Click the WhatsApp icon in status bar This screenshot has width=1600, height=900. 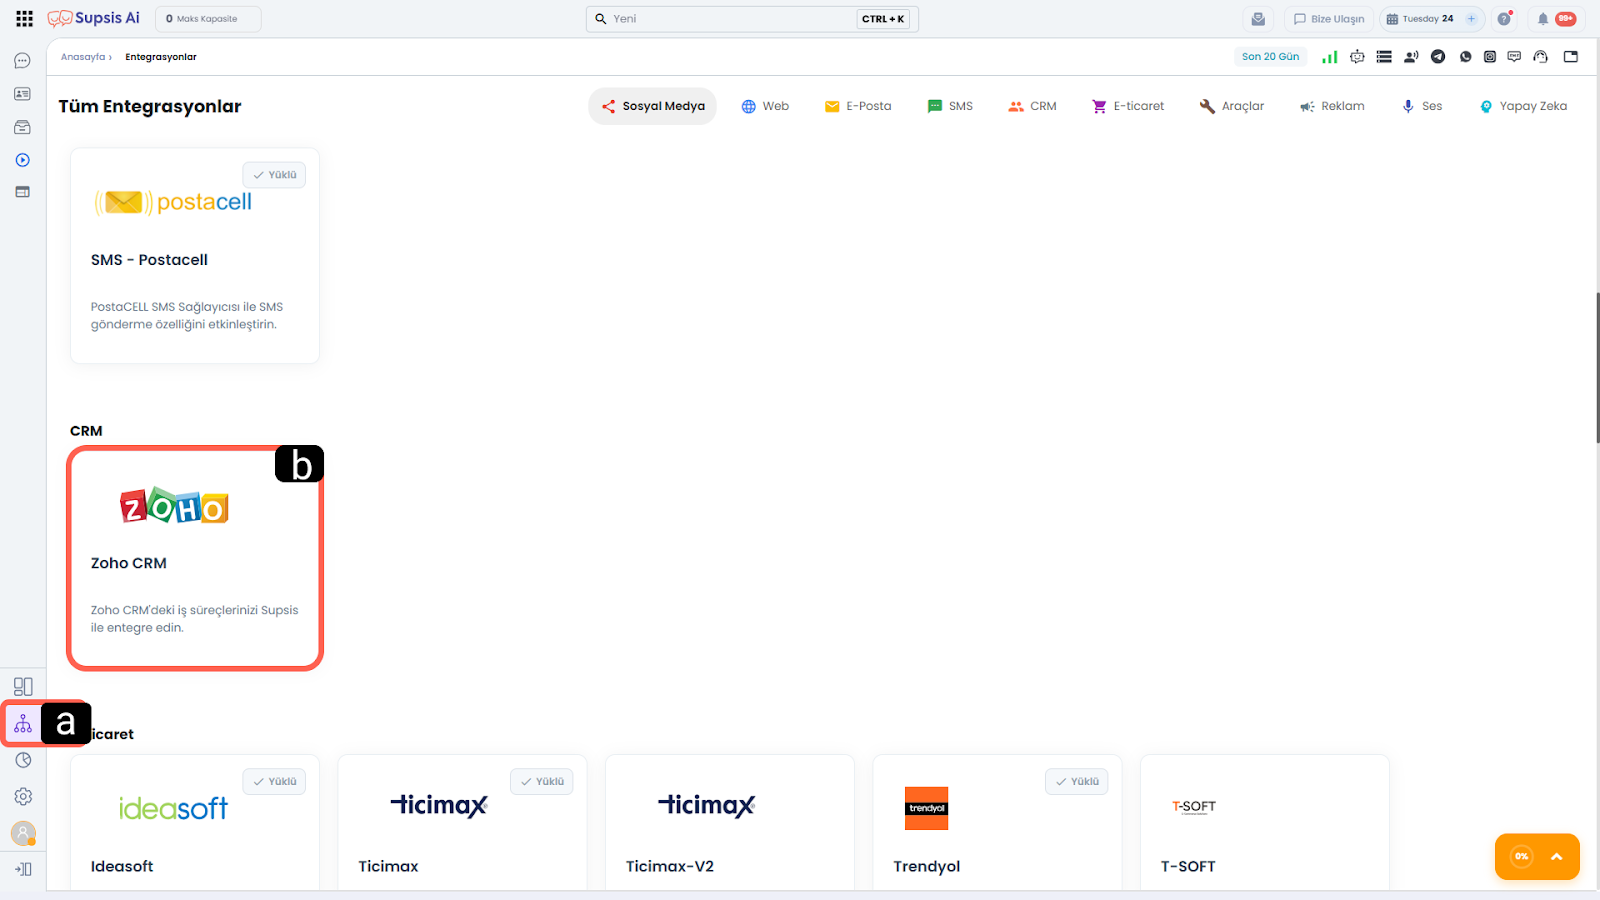pyautogui.click(x=1465, y=57)
